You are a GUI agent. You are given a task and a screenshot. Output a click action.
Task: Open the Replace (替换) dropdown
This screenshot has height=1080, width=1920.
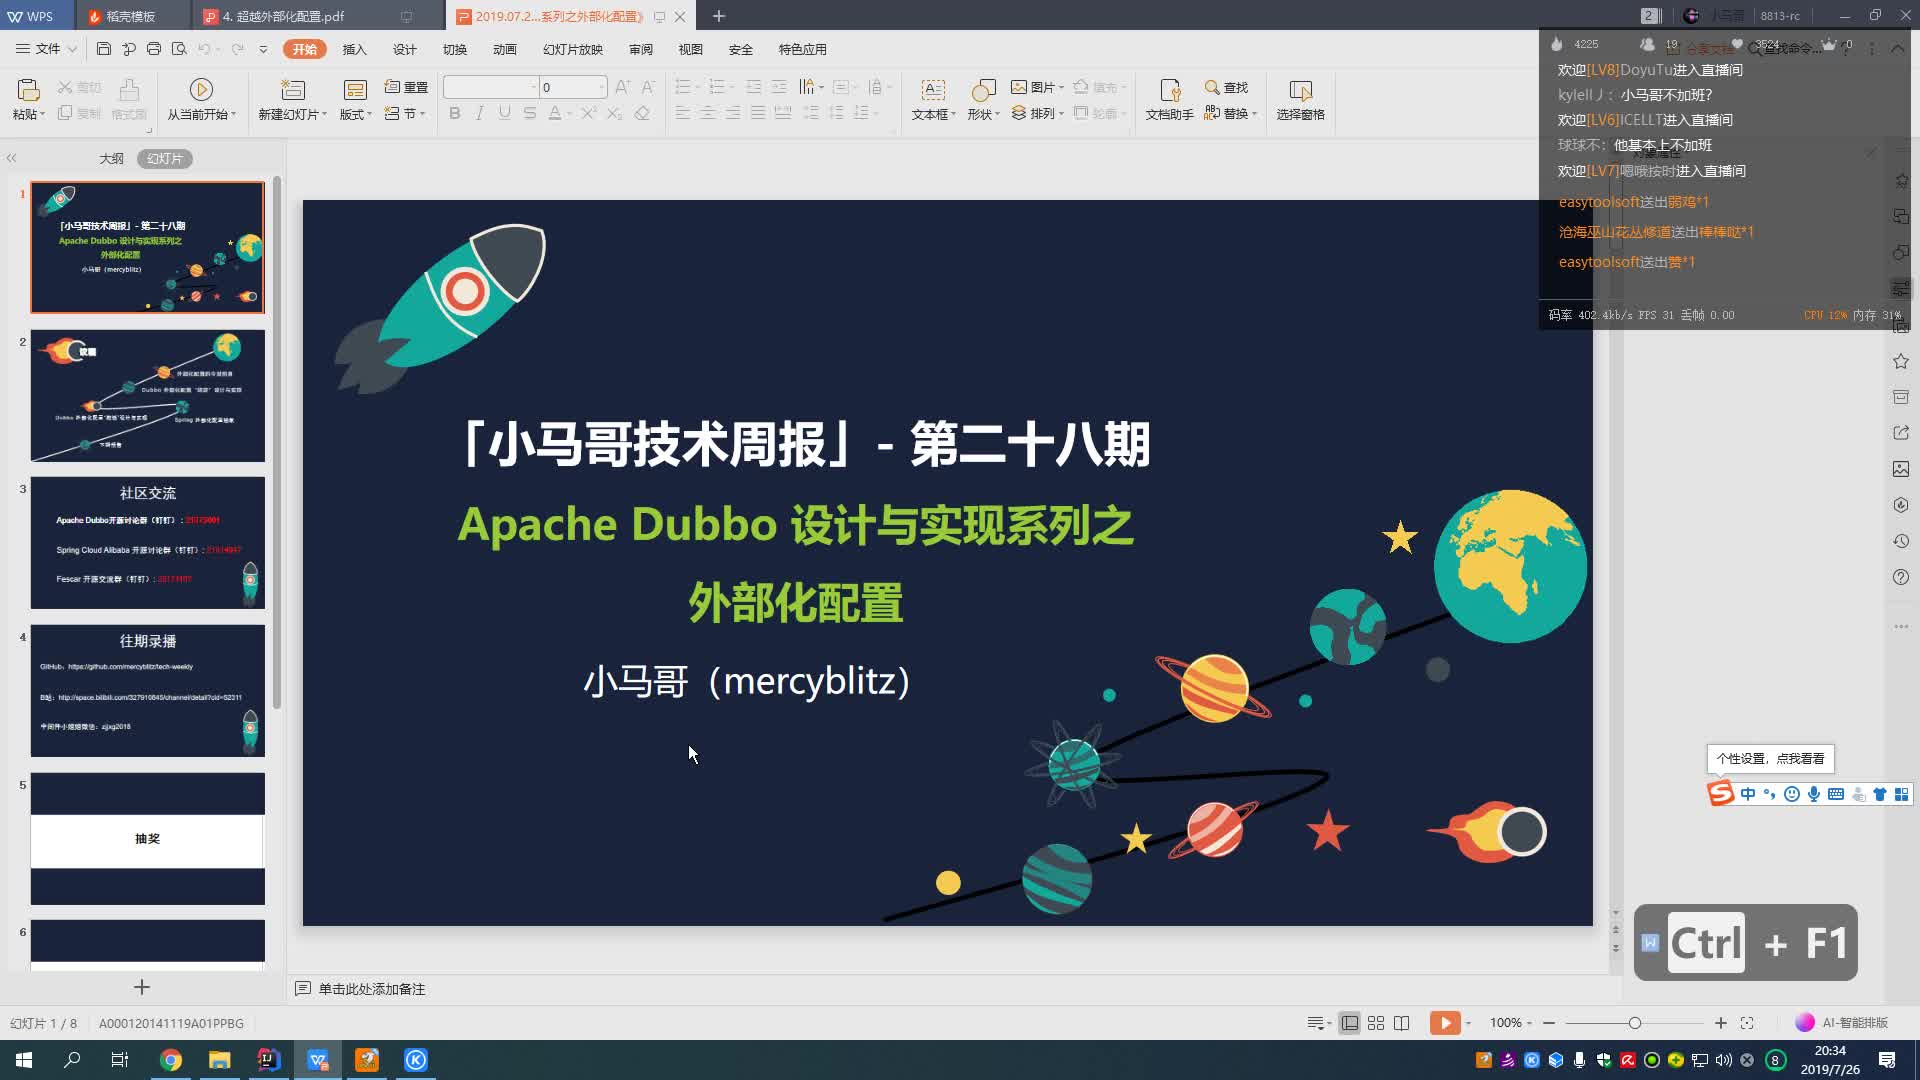click(1230, 114)
